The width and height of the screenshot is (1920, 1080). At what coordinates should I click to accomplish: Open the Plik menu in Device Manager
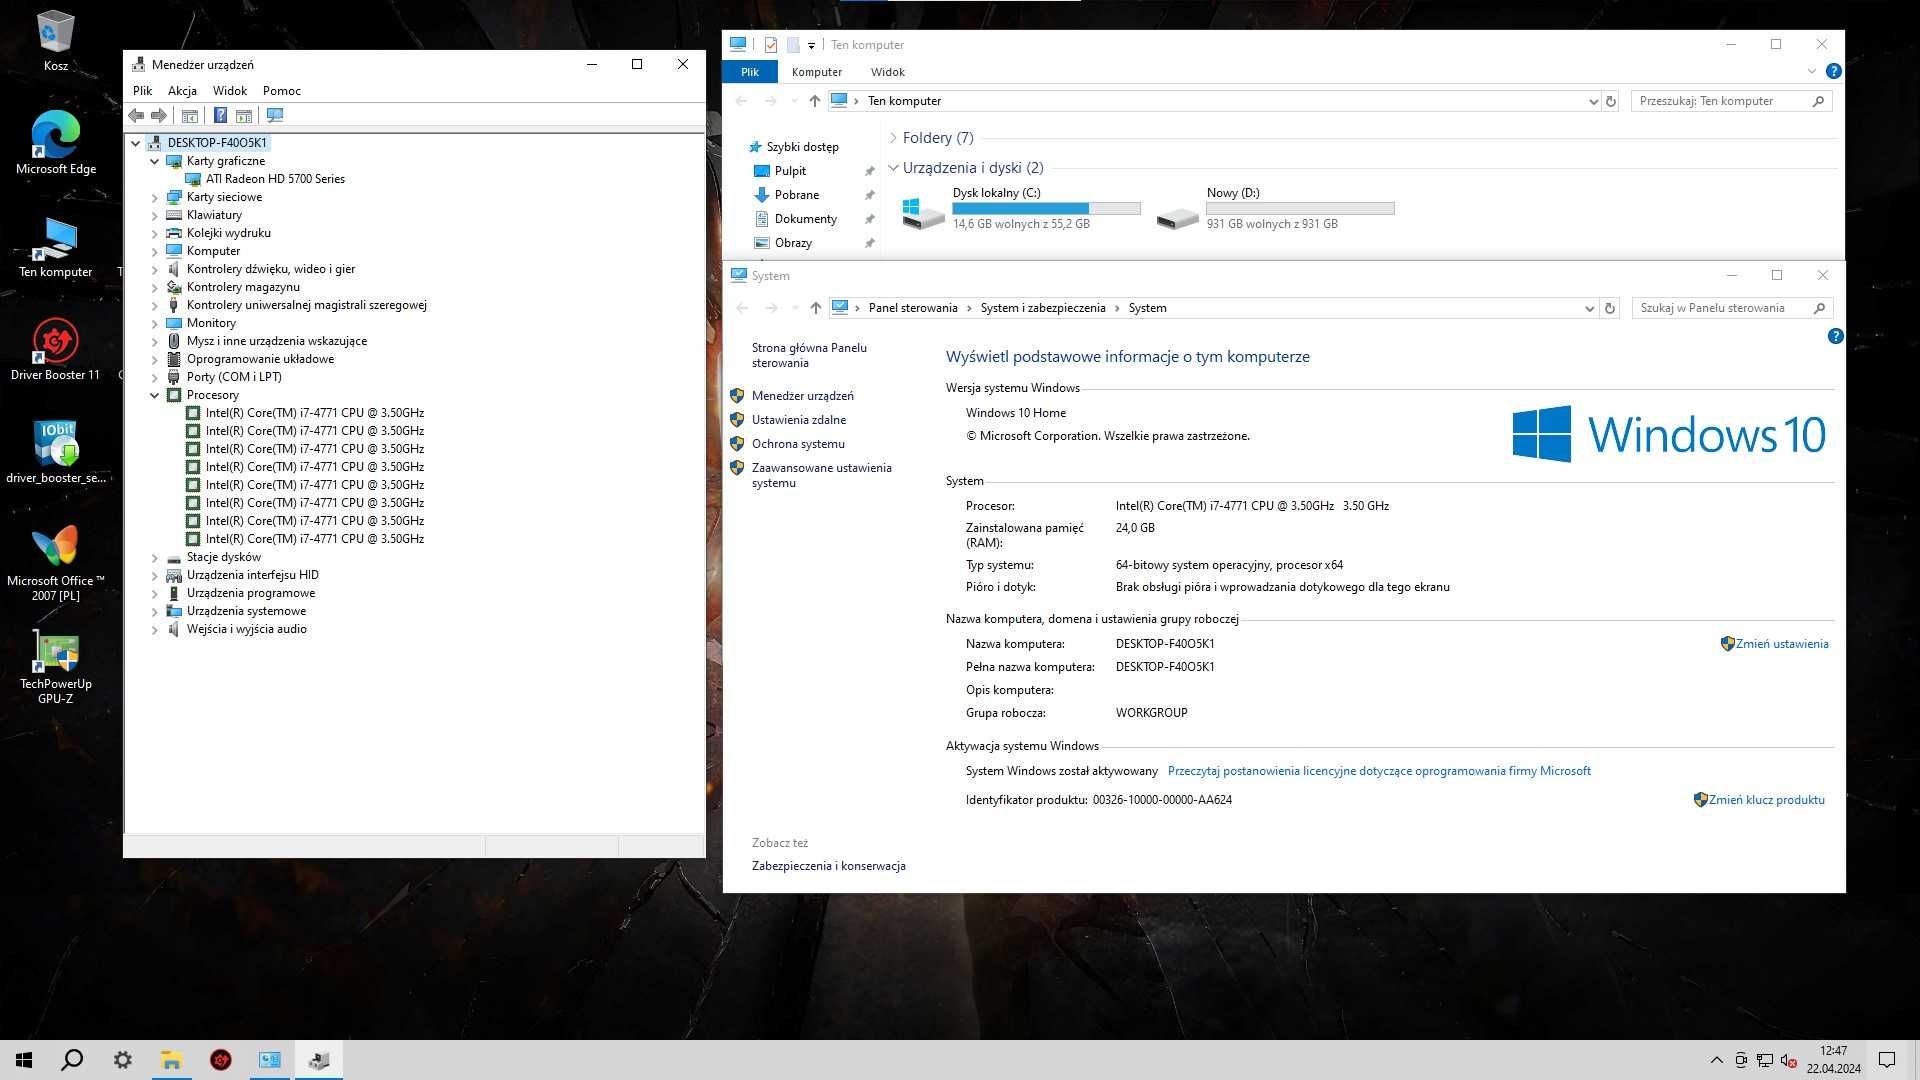(x=142, y=90)
